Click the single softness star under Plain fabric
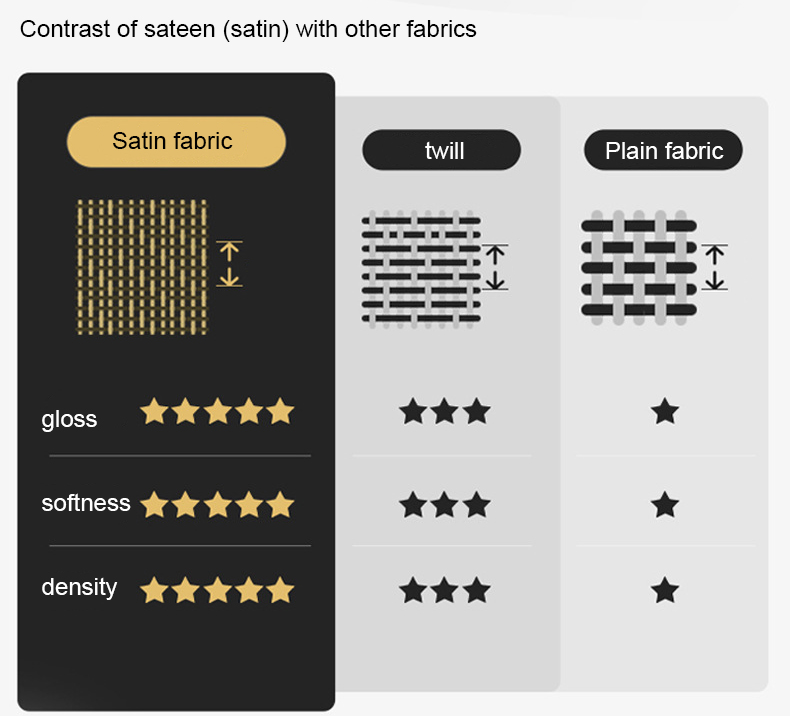 664,505
